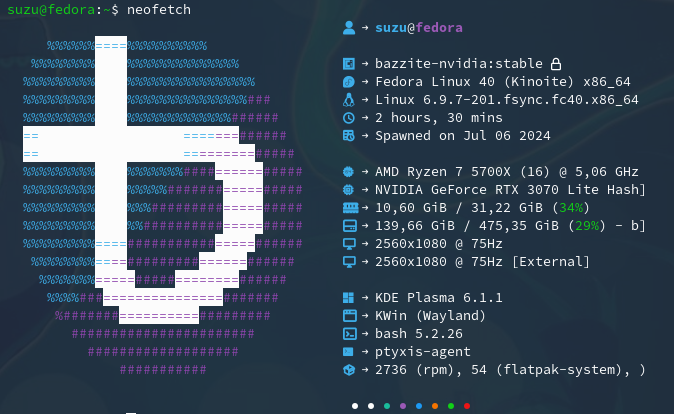The width and height of the screenshot is (674, 414).
Task: Click the orange color dot
Action: pos(435,406)
